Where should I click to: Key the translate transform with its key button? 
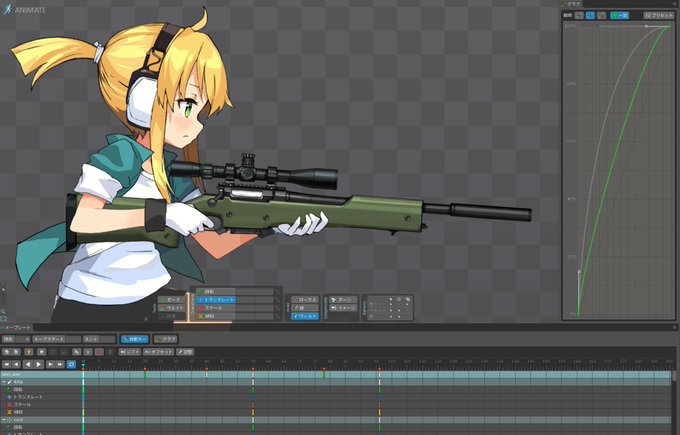pos(277,300)
